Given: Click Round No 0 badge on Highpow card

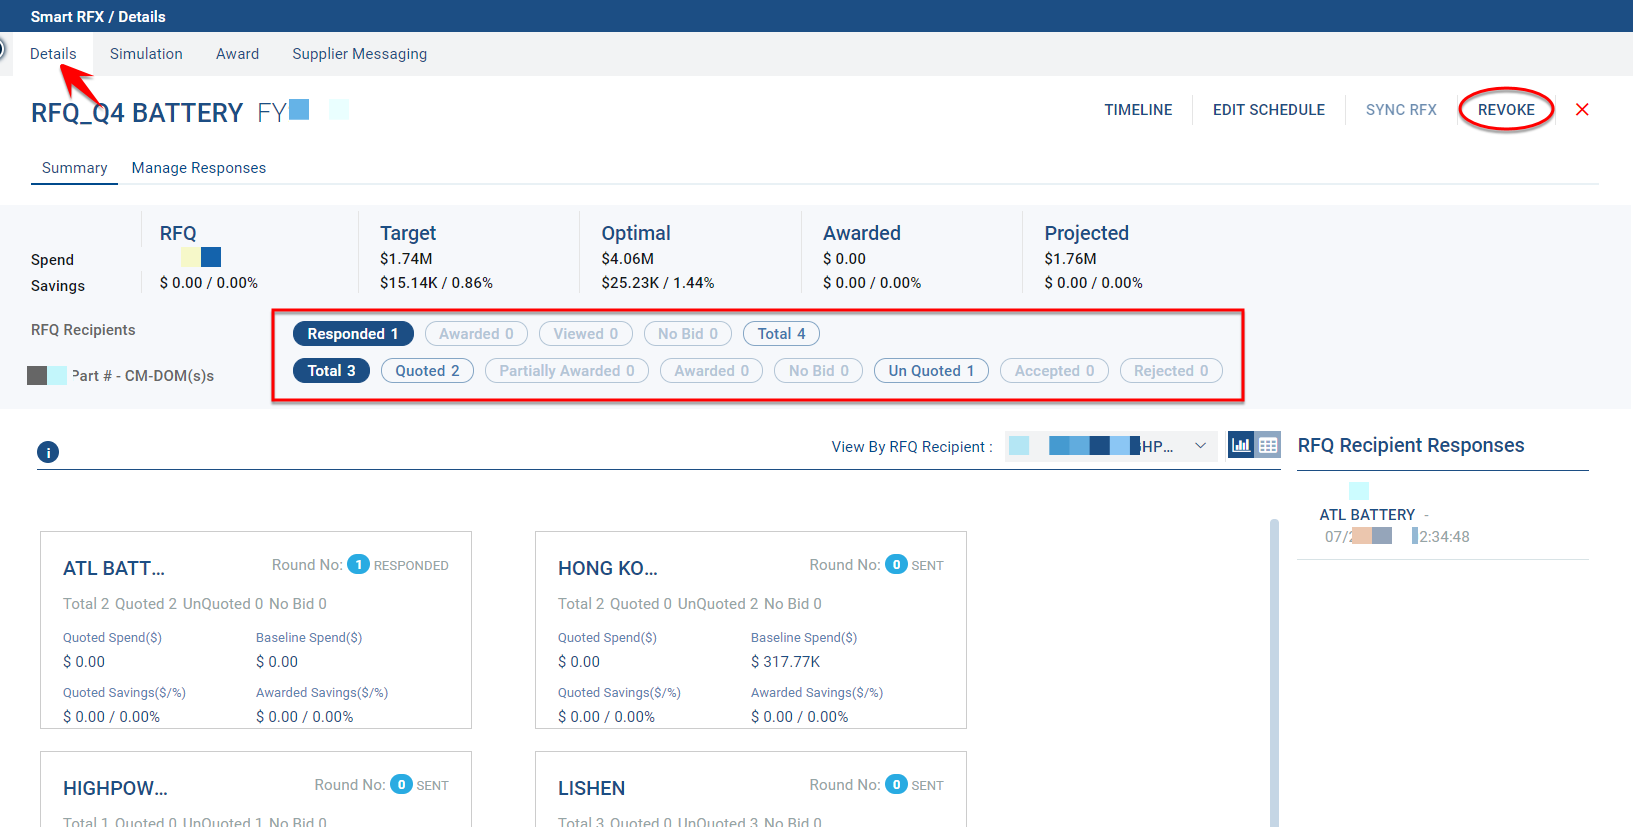Looking at the screenshot, I should pyautogui.click(x=401, y=785).
